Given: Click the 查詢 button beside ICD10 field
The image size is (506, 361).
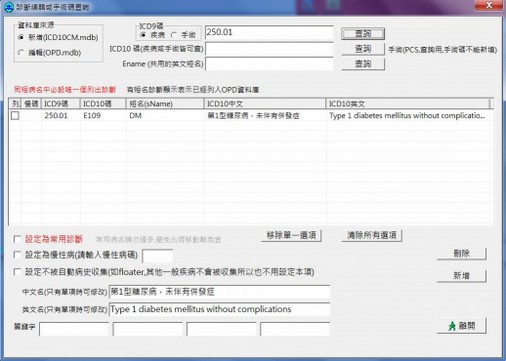Looking at the screenshot, I should (x=363, y=49).
